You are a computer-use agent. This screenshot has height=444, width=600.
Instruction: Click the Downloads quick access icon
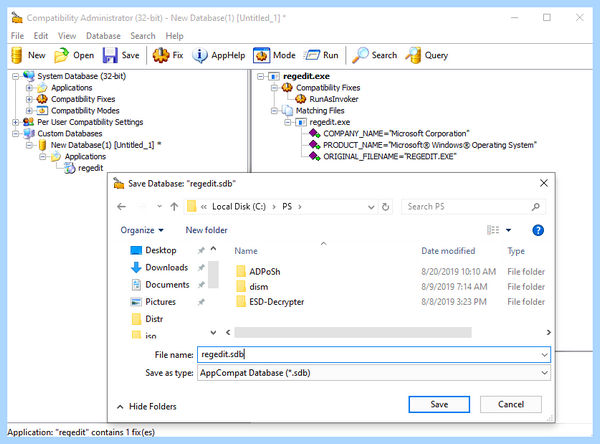(136, 267)
